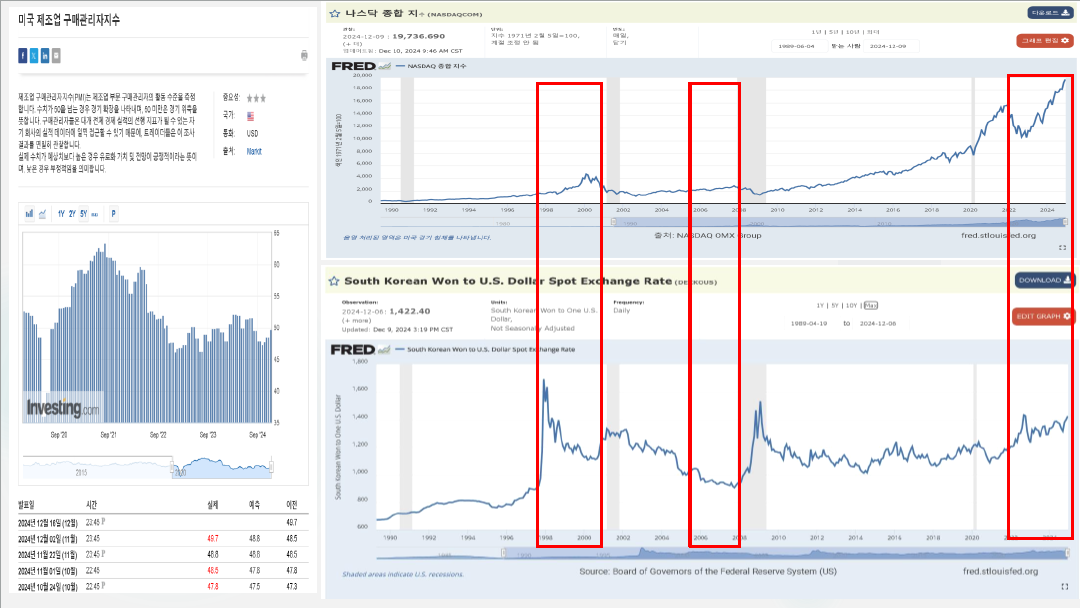Click the P button in PMI chart toolbar
This screenshot has width=1080, height=608.
click(x=114, y=214)
